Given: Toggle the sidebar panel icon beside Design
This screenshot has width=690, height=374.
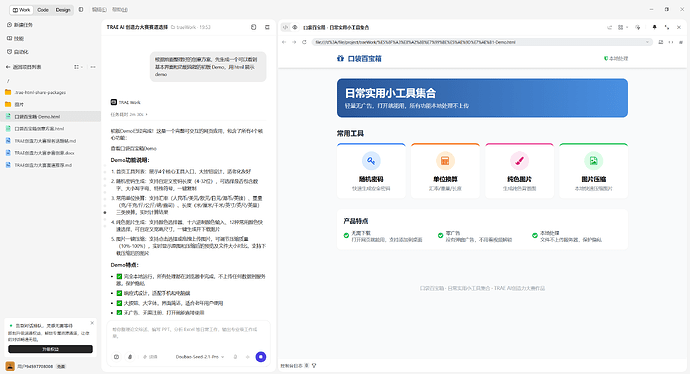Looking at the screenshot, I should pyautogui.click(x=81, y=9).
